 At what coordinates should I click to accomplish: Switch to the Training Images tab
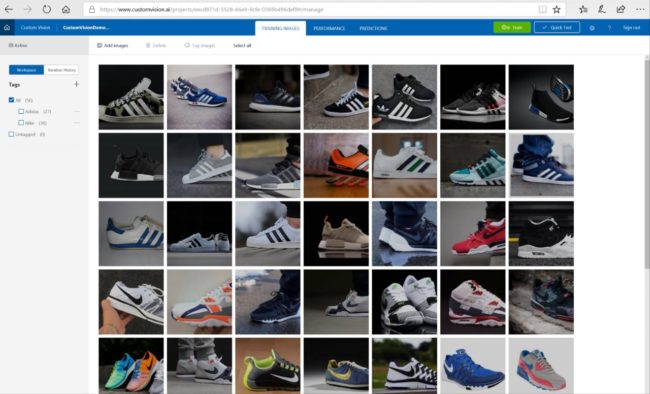(281, 28)
